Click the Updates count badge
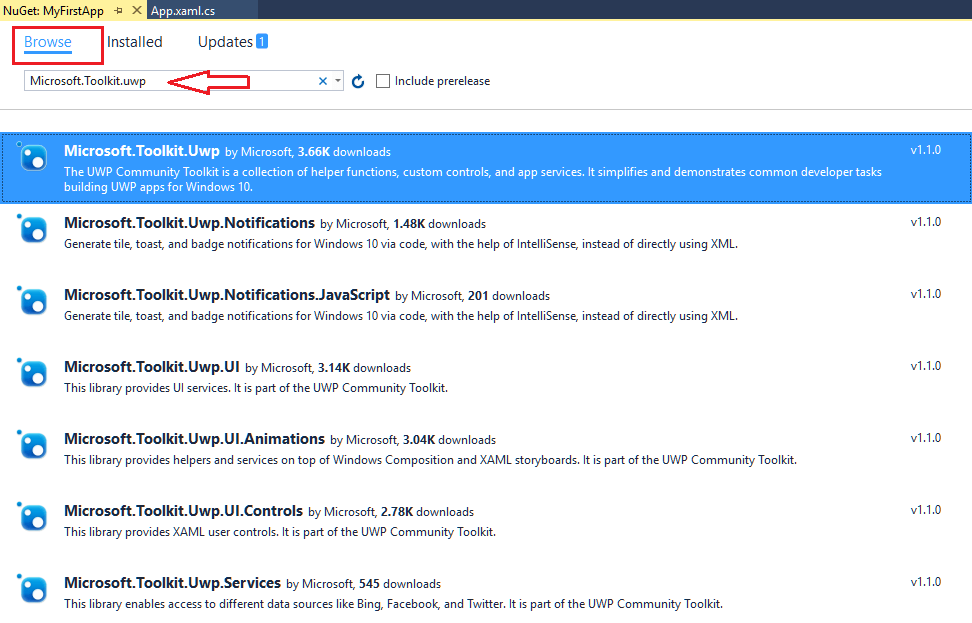Screen dimensions: 972x623 tap(262, 42)
